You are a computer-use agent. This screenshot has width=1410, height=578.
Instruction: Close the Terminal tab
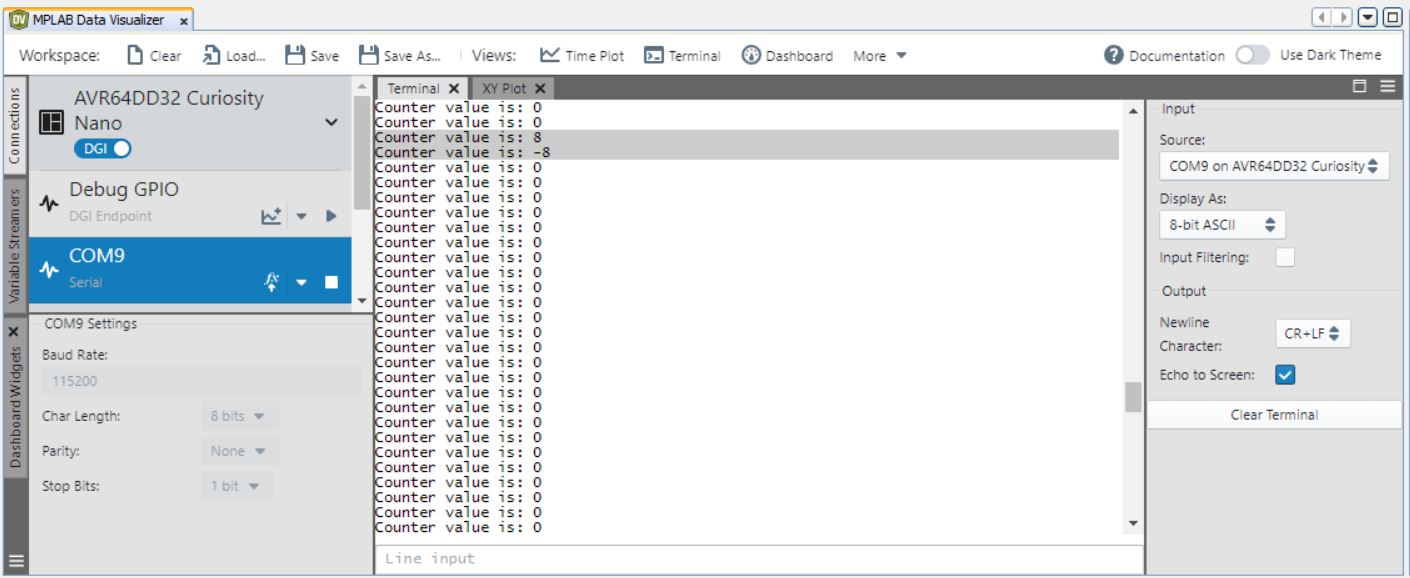452,88
